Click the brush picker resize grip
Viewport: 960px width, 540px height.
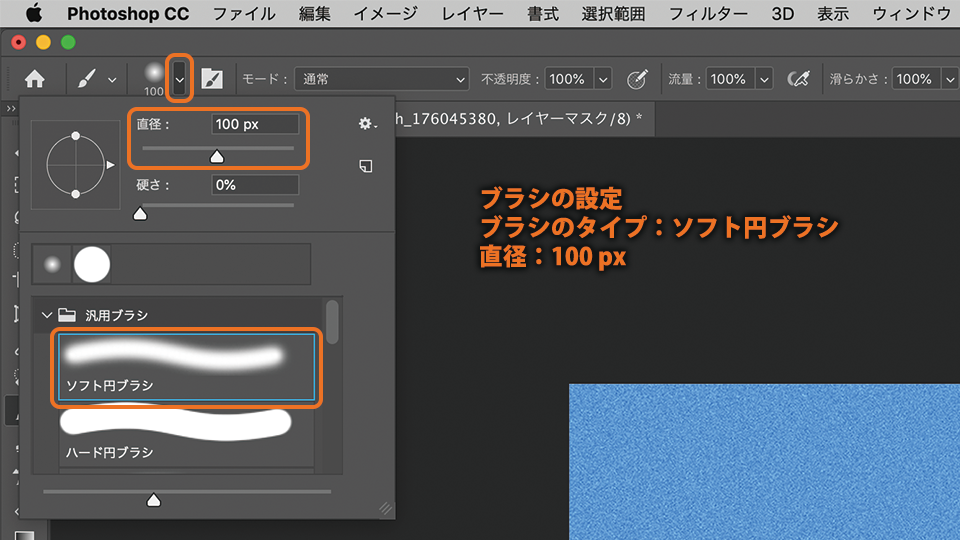[x=385, y=508]
